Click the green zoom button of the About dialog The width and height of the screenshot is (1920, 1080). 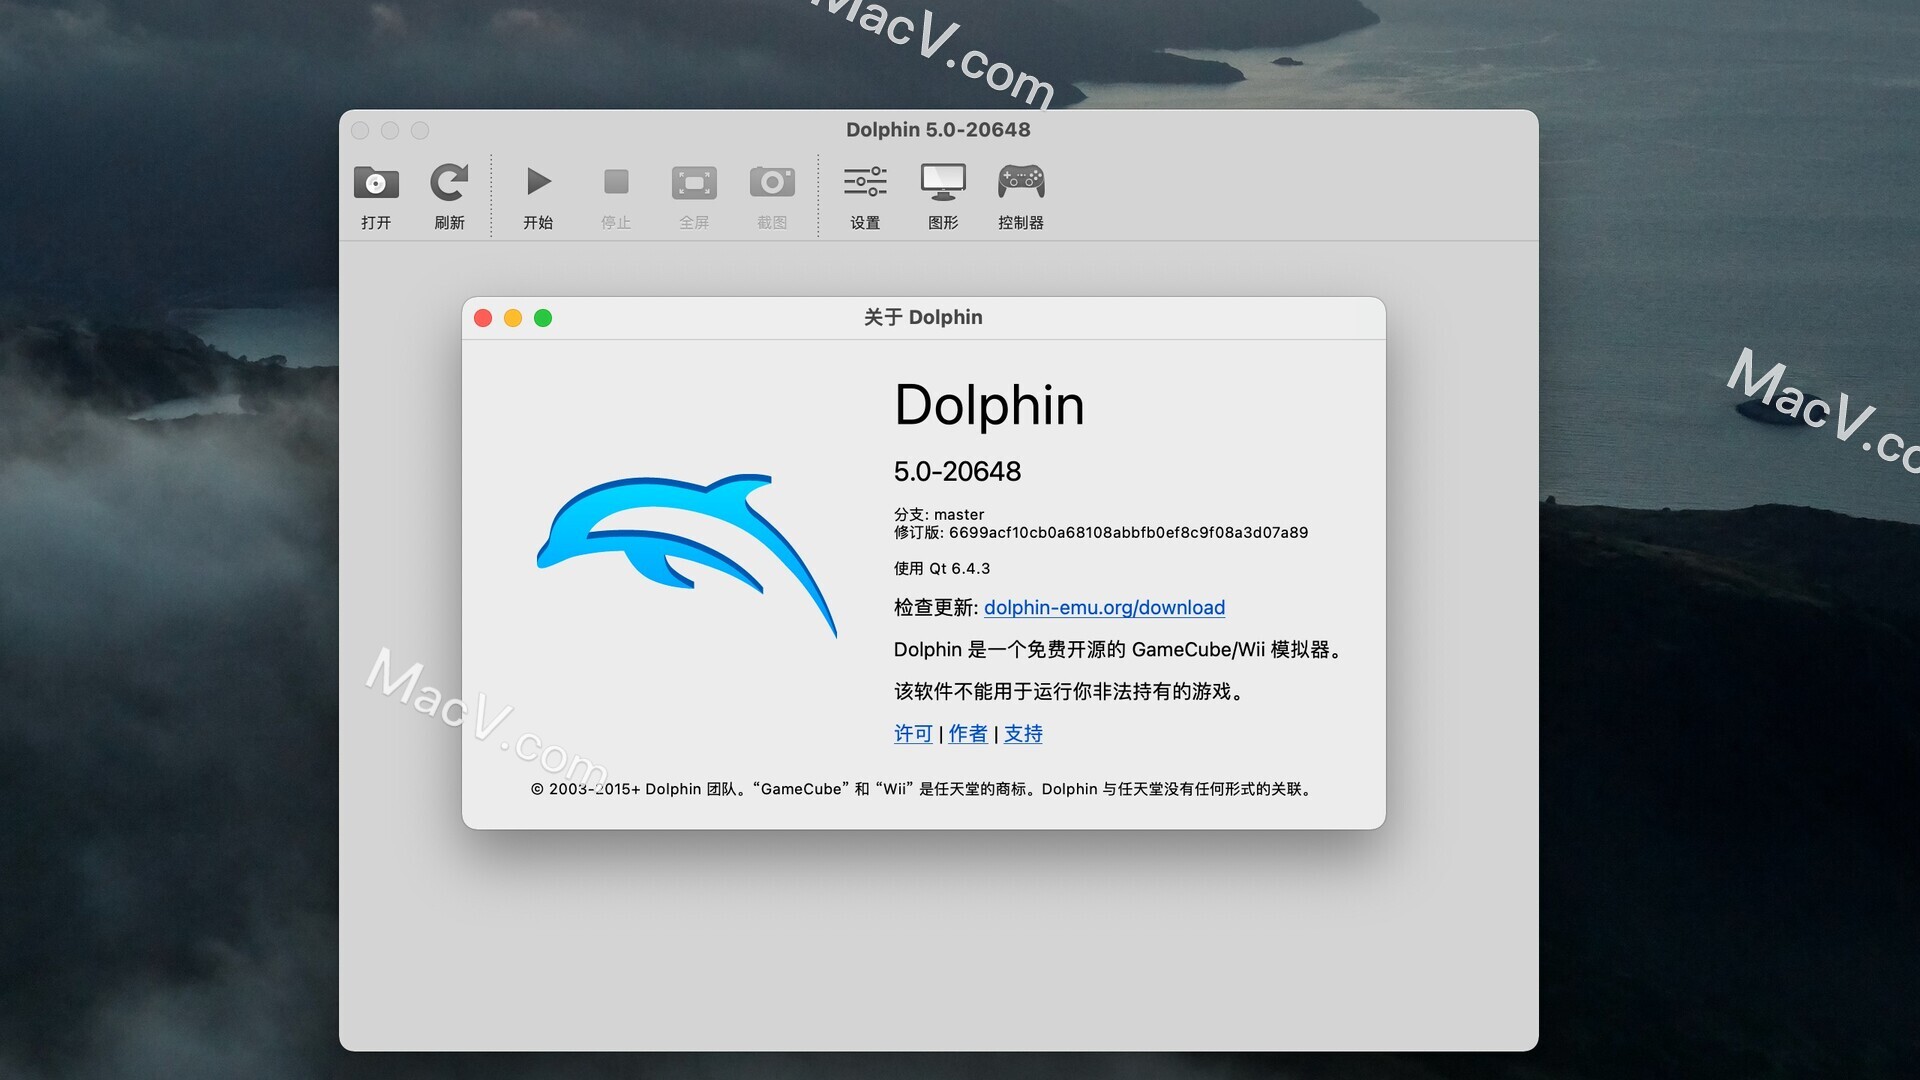[543, 318]
